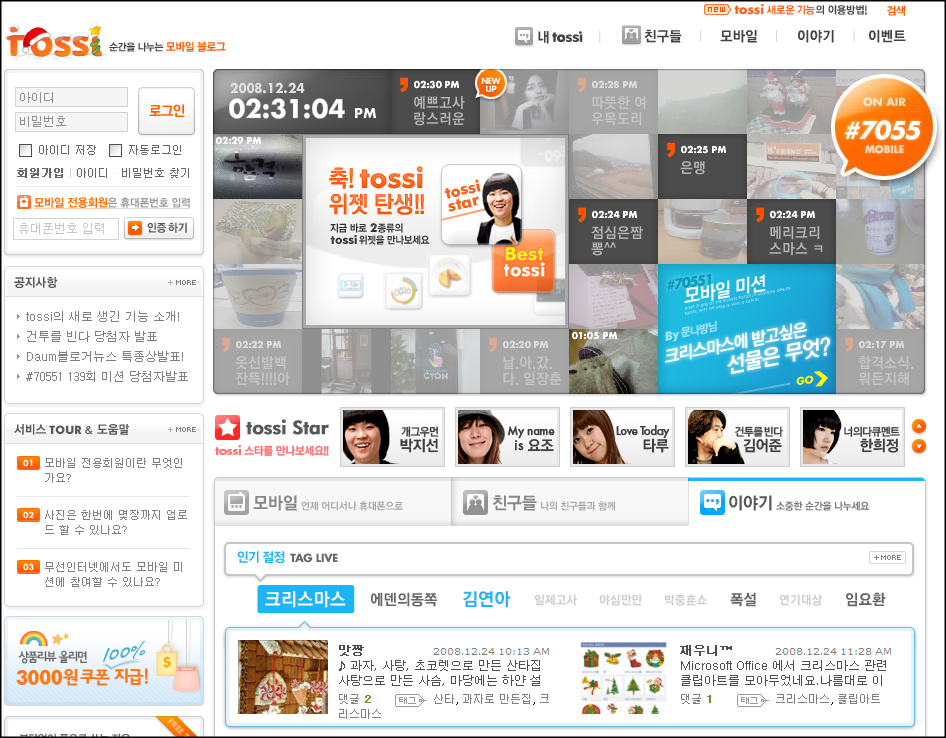This screenshot has height=738, width=946.
Task: Expand 서비스 TOUR & 도움말 MORE link
Action: tap(182, 430)
